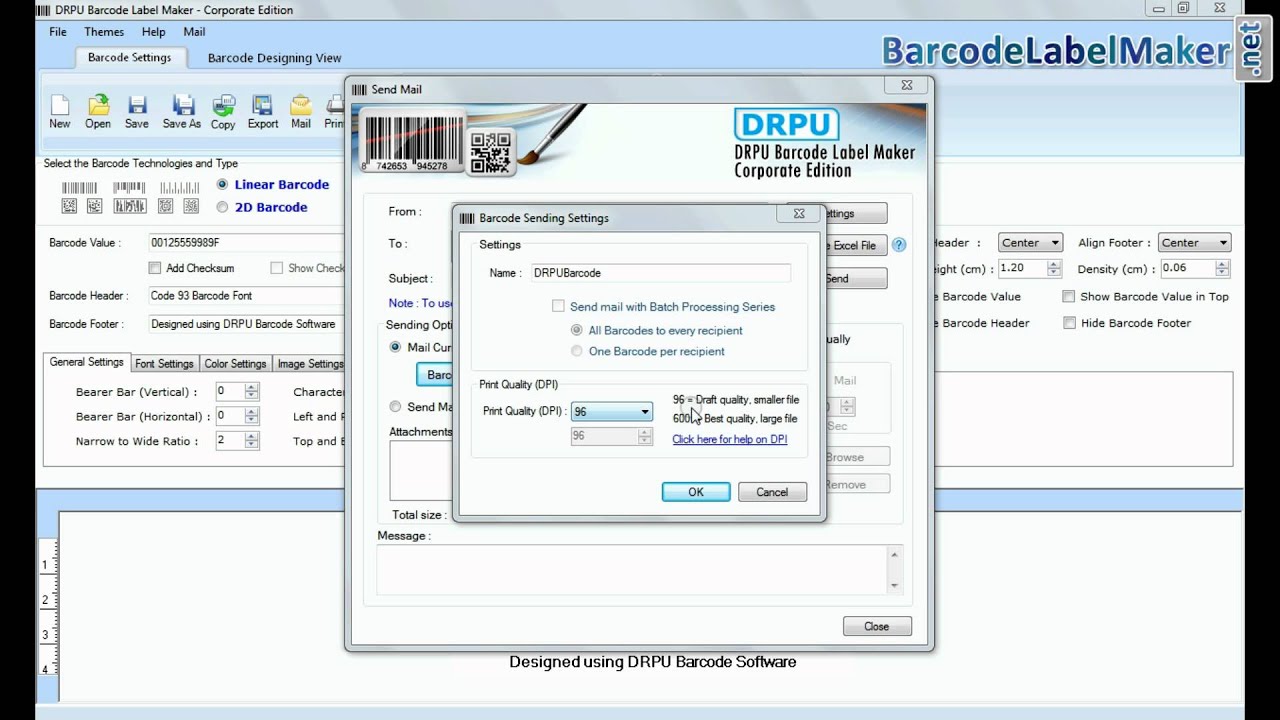Click the Barcode Header input field

tap(246, 296)
